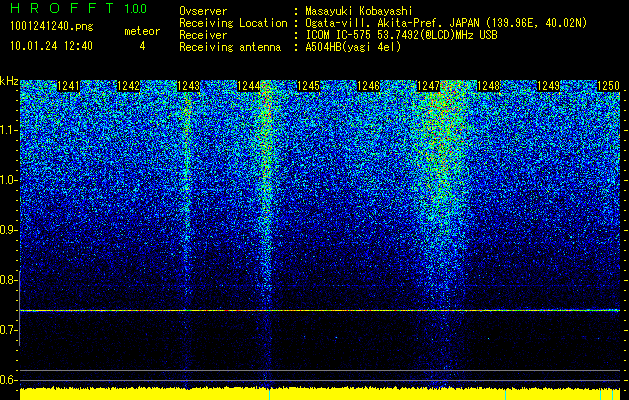Image resolution: width=629 pixels, height=400 pixels.
Task: Click the 1241 time marker
Action: (69, 86)
